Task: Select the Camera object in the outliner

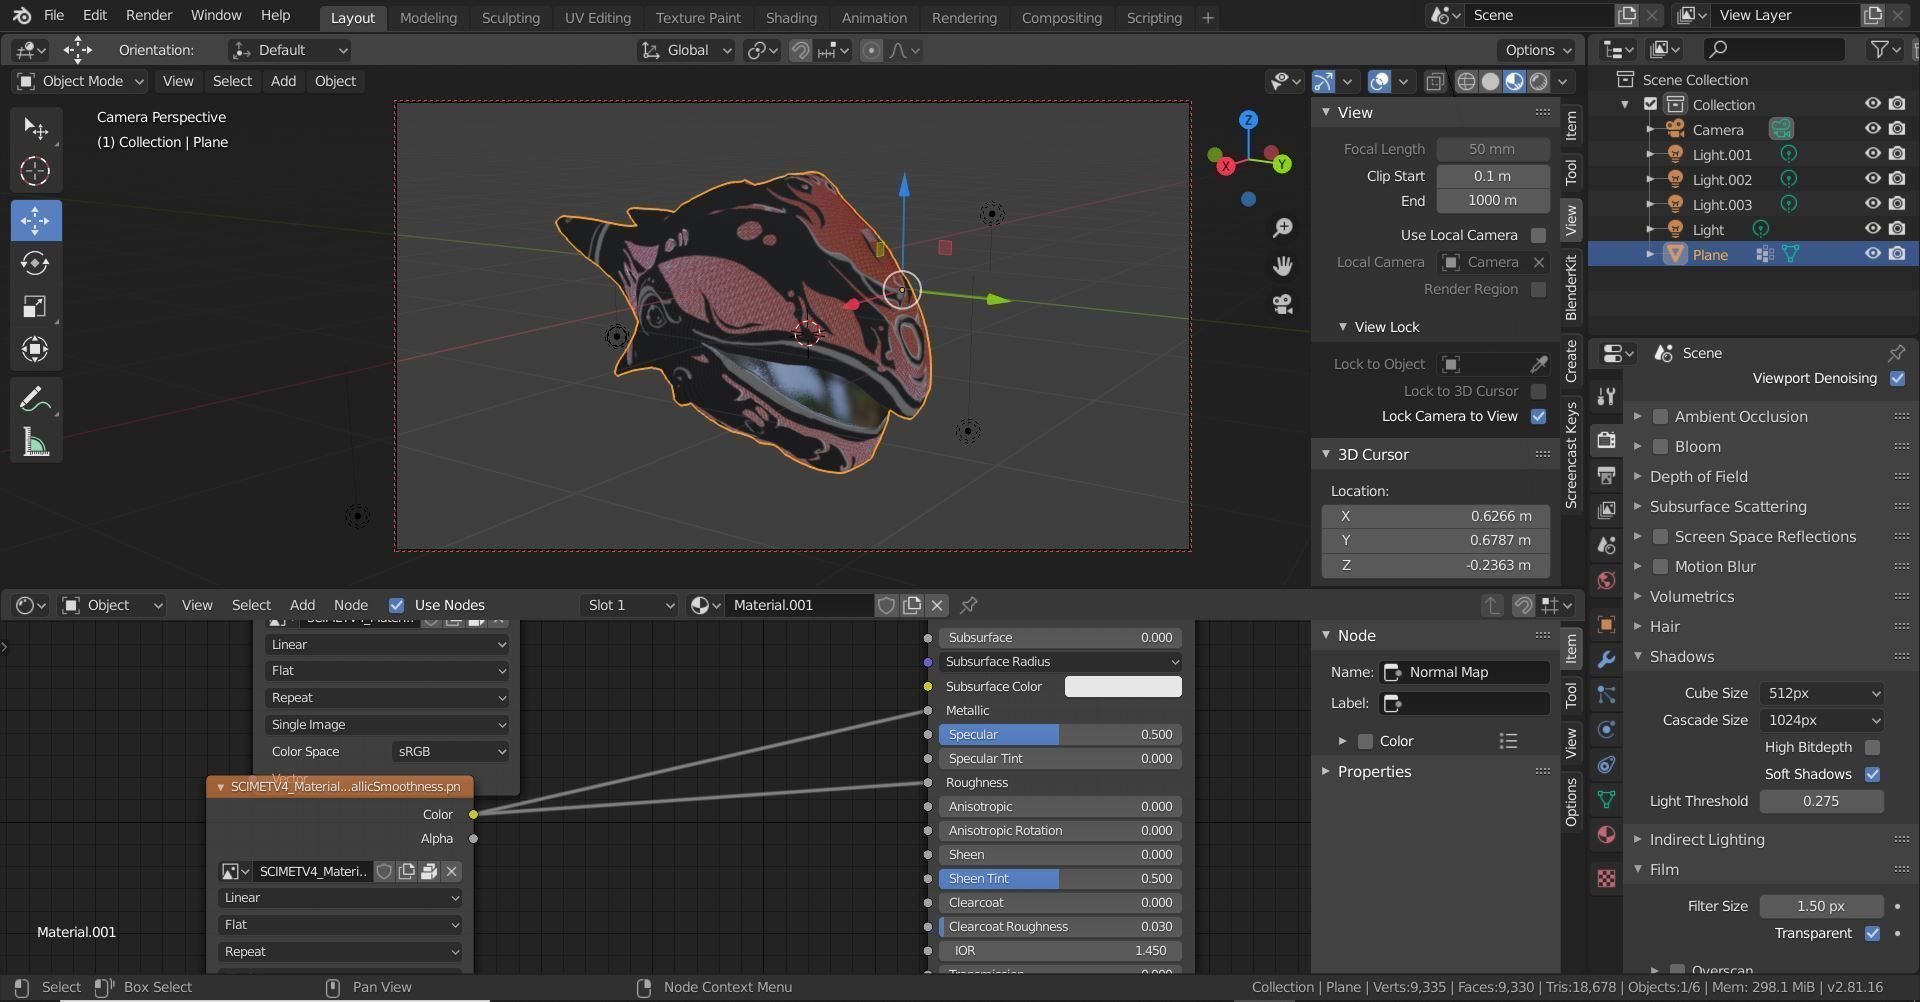Action: (1717, 129)
